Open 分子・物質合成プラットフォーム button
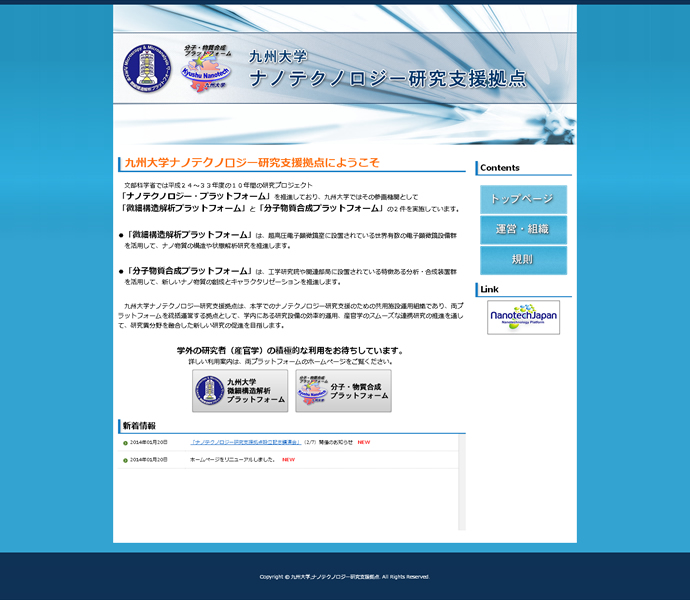The height and width of the screenshot is (600, 690). click(x=343, y=391)
